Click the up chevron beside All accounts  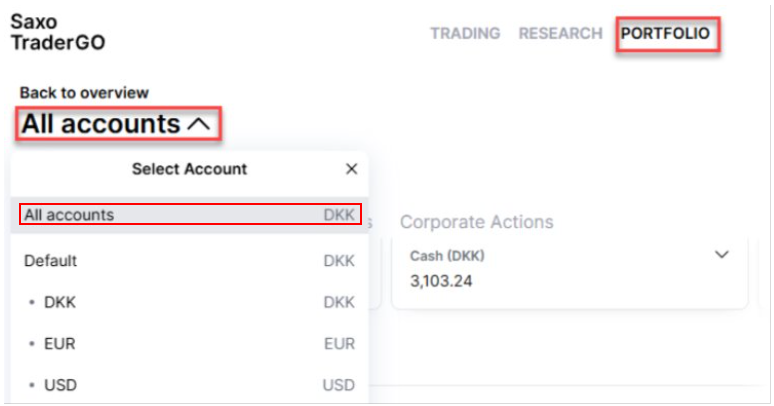coord(199,125)
